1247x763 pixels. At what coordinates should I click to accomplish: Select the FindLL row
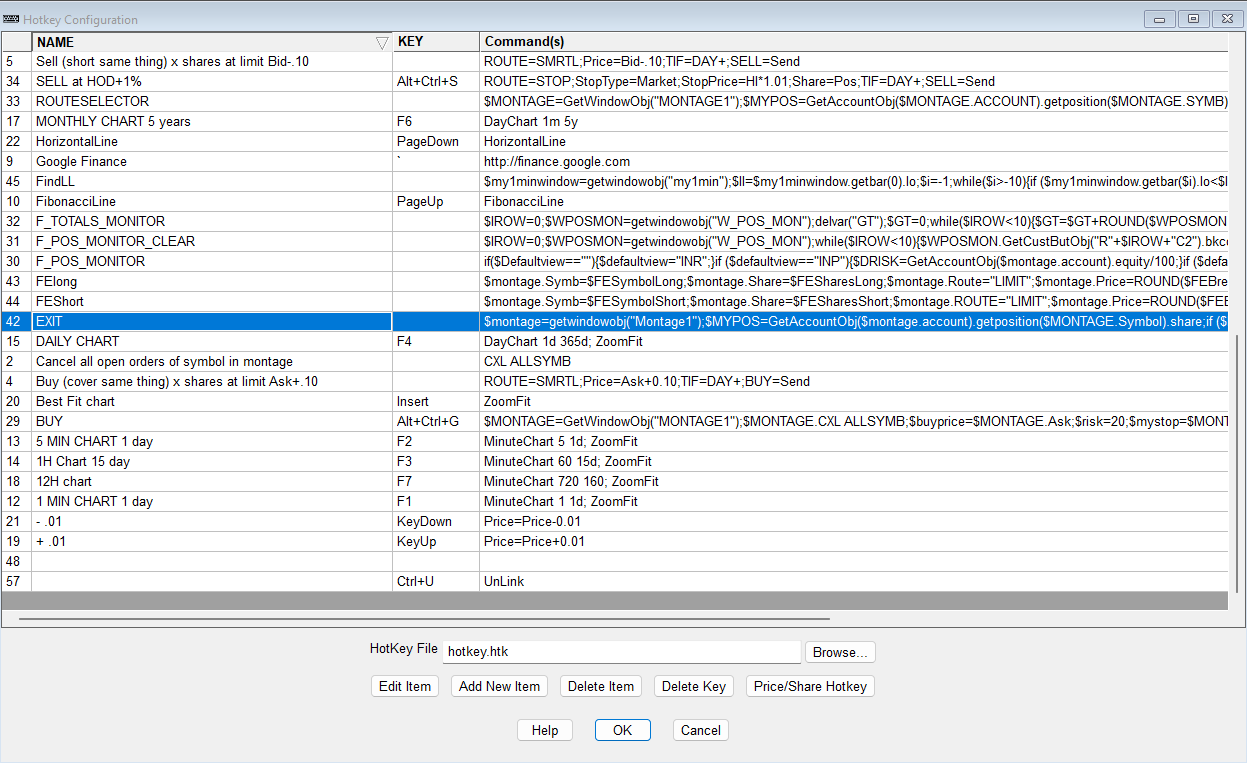[x=615, y=181]
